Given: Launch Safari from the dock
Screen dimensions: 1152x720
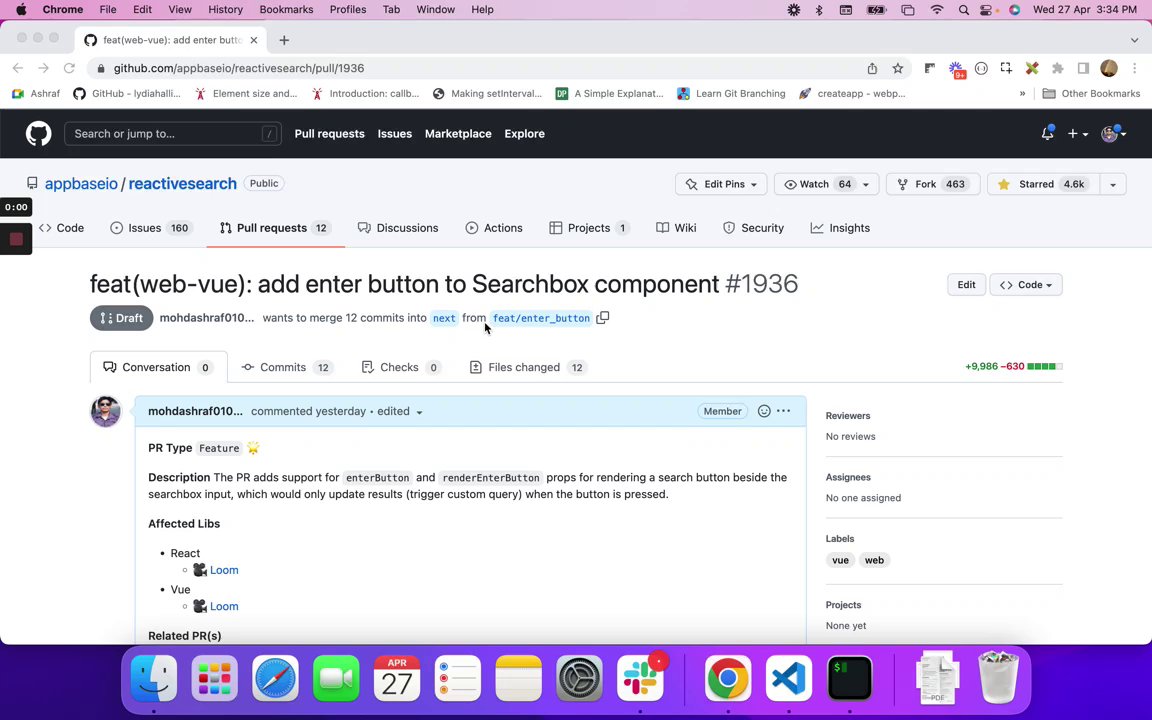Looking at the screenshot, I should (276, 678).
